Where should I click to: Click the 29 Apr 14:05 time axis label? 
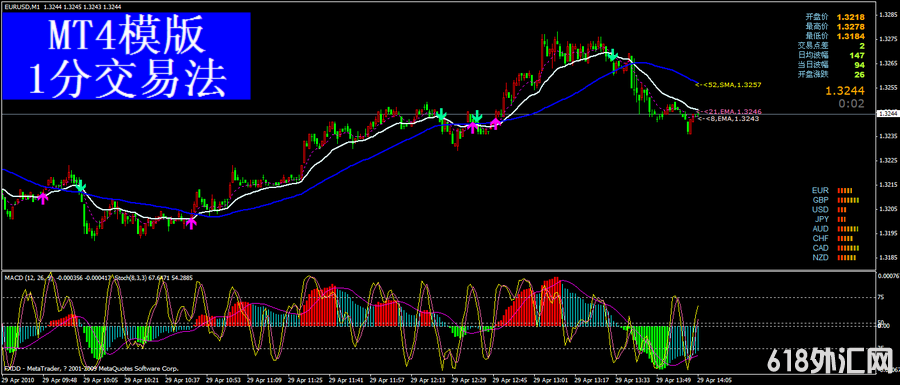(715, 380)
